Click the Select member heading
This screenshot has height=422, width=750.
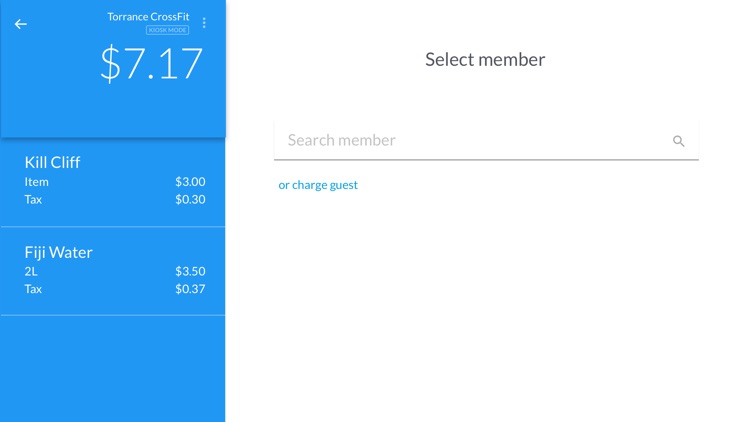485,59
